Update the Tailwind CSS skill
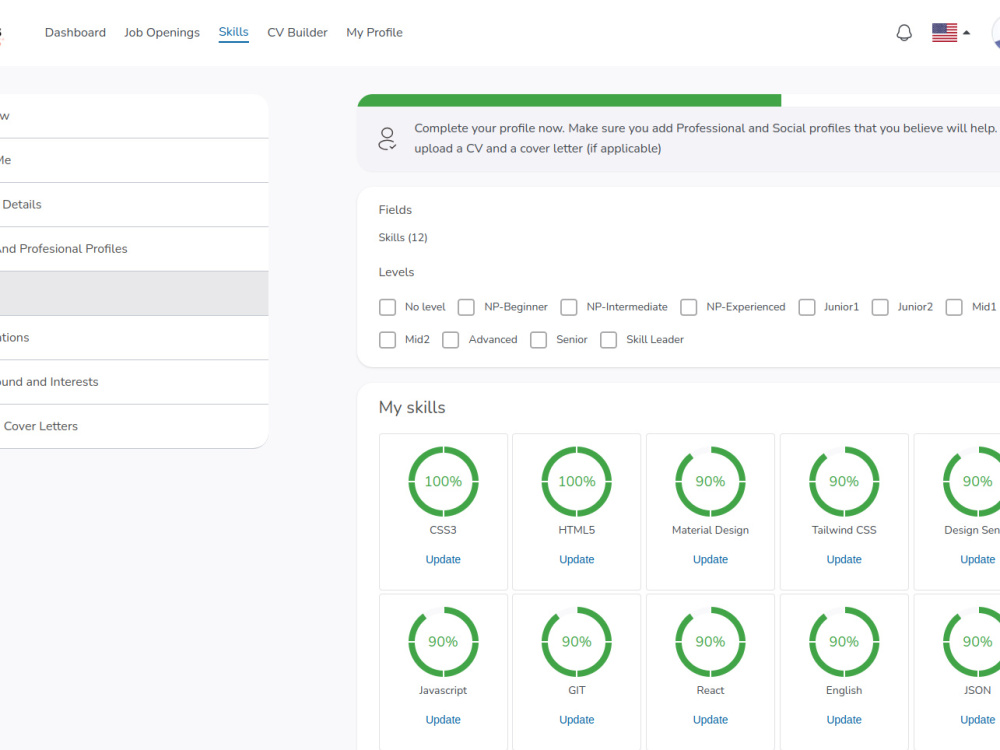This screenshot has width=1000, height=750. 843,559
